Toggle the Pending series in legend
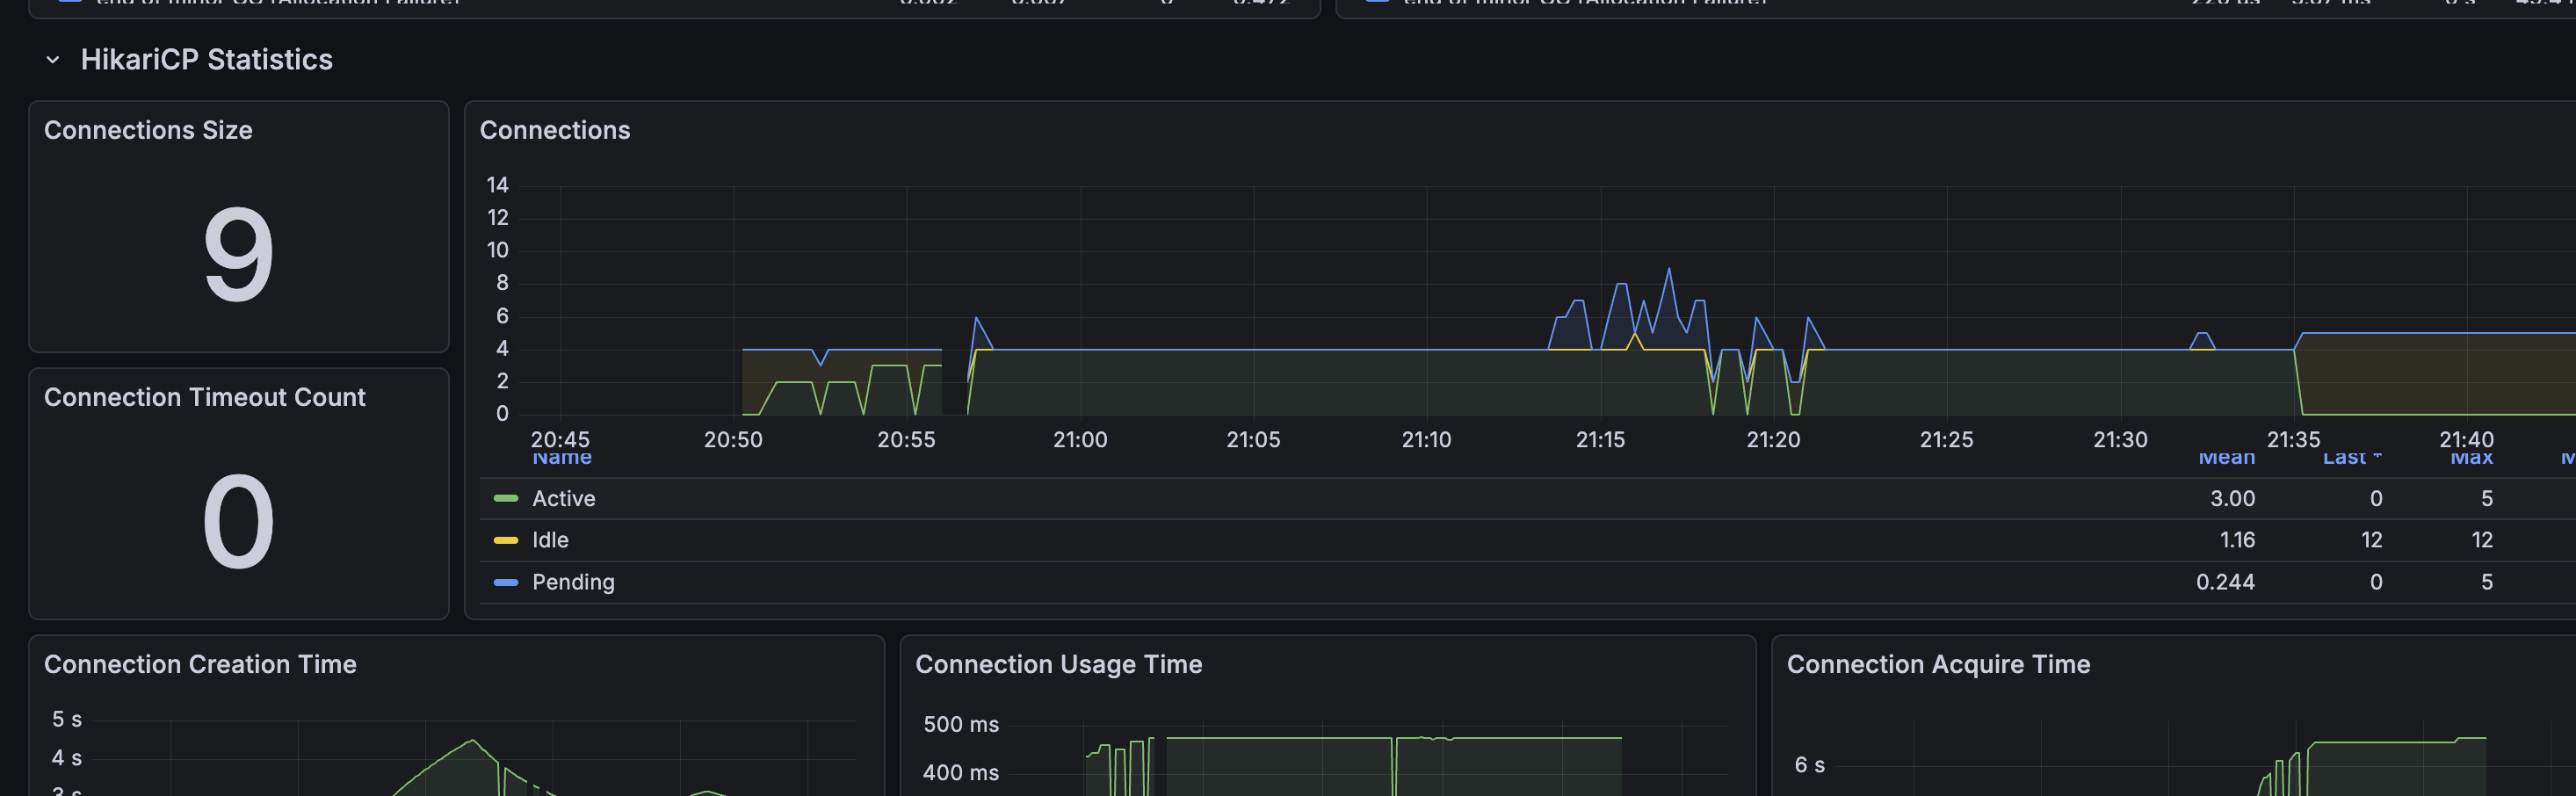 tap(573, 582)
